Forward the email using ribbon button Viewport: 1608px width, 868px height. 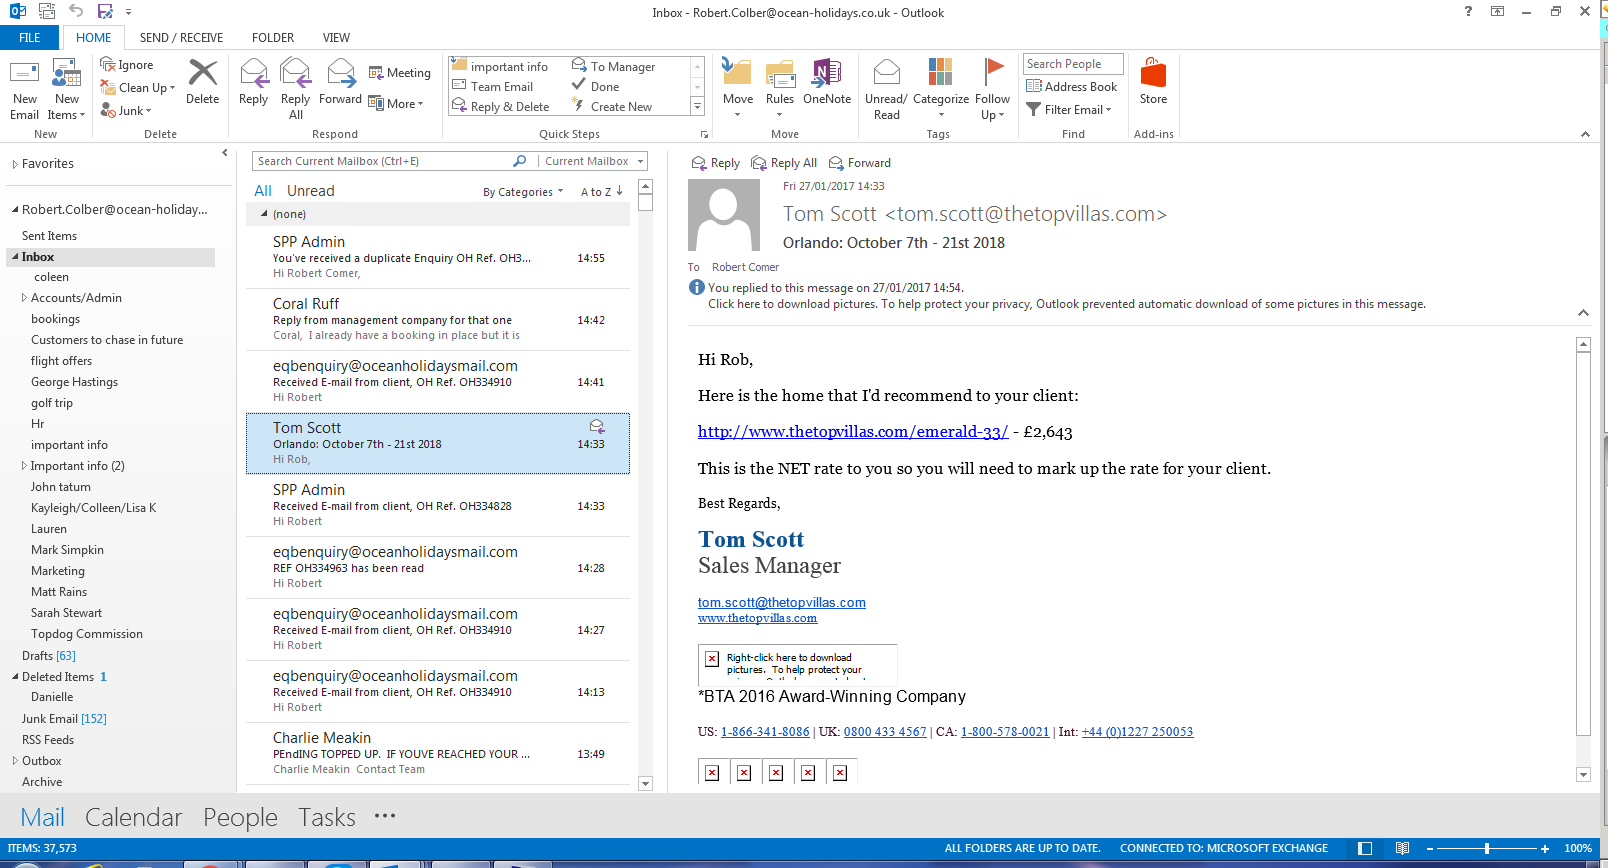[x=340, y=82]
